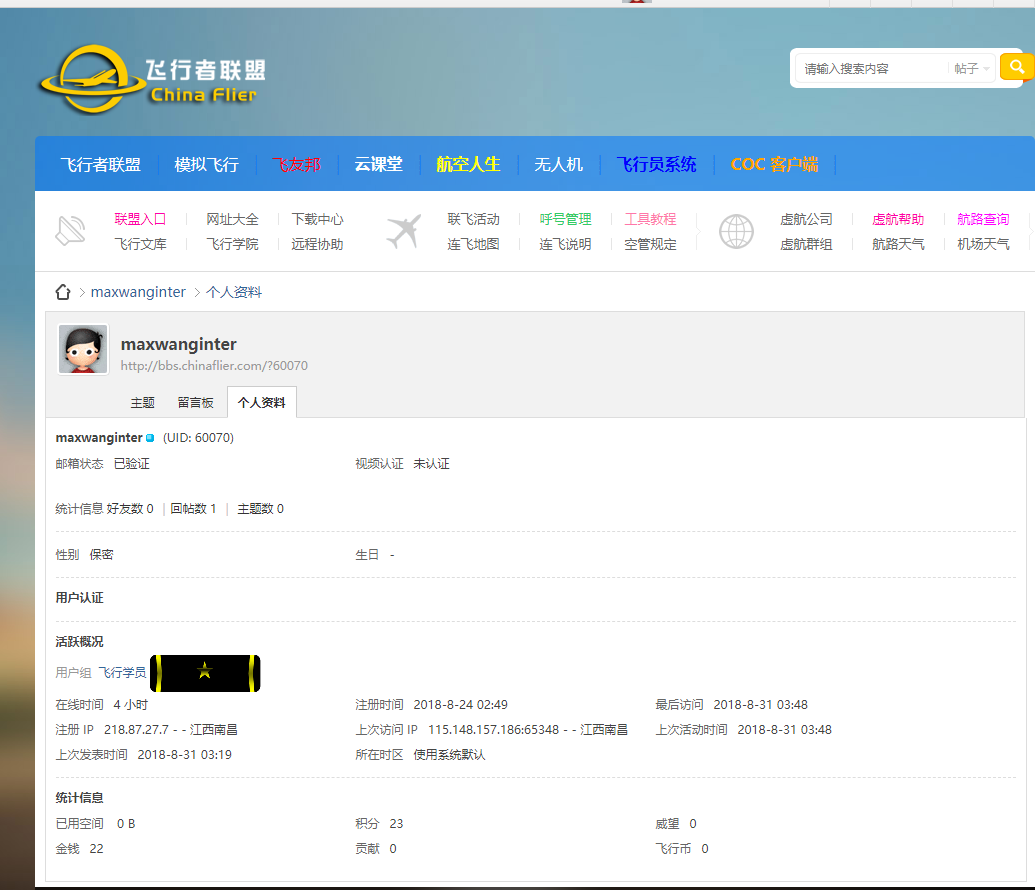Click the bell icon in sub-navigation
Viewport: 1035px width, 890px height.
coord(71,231)
